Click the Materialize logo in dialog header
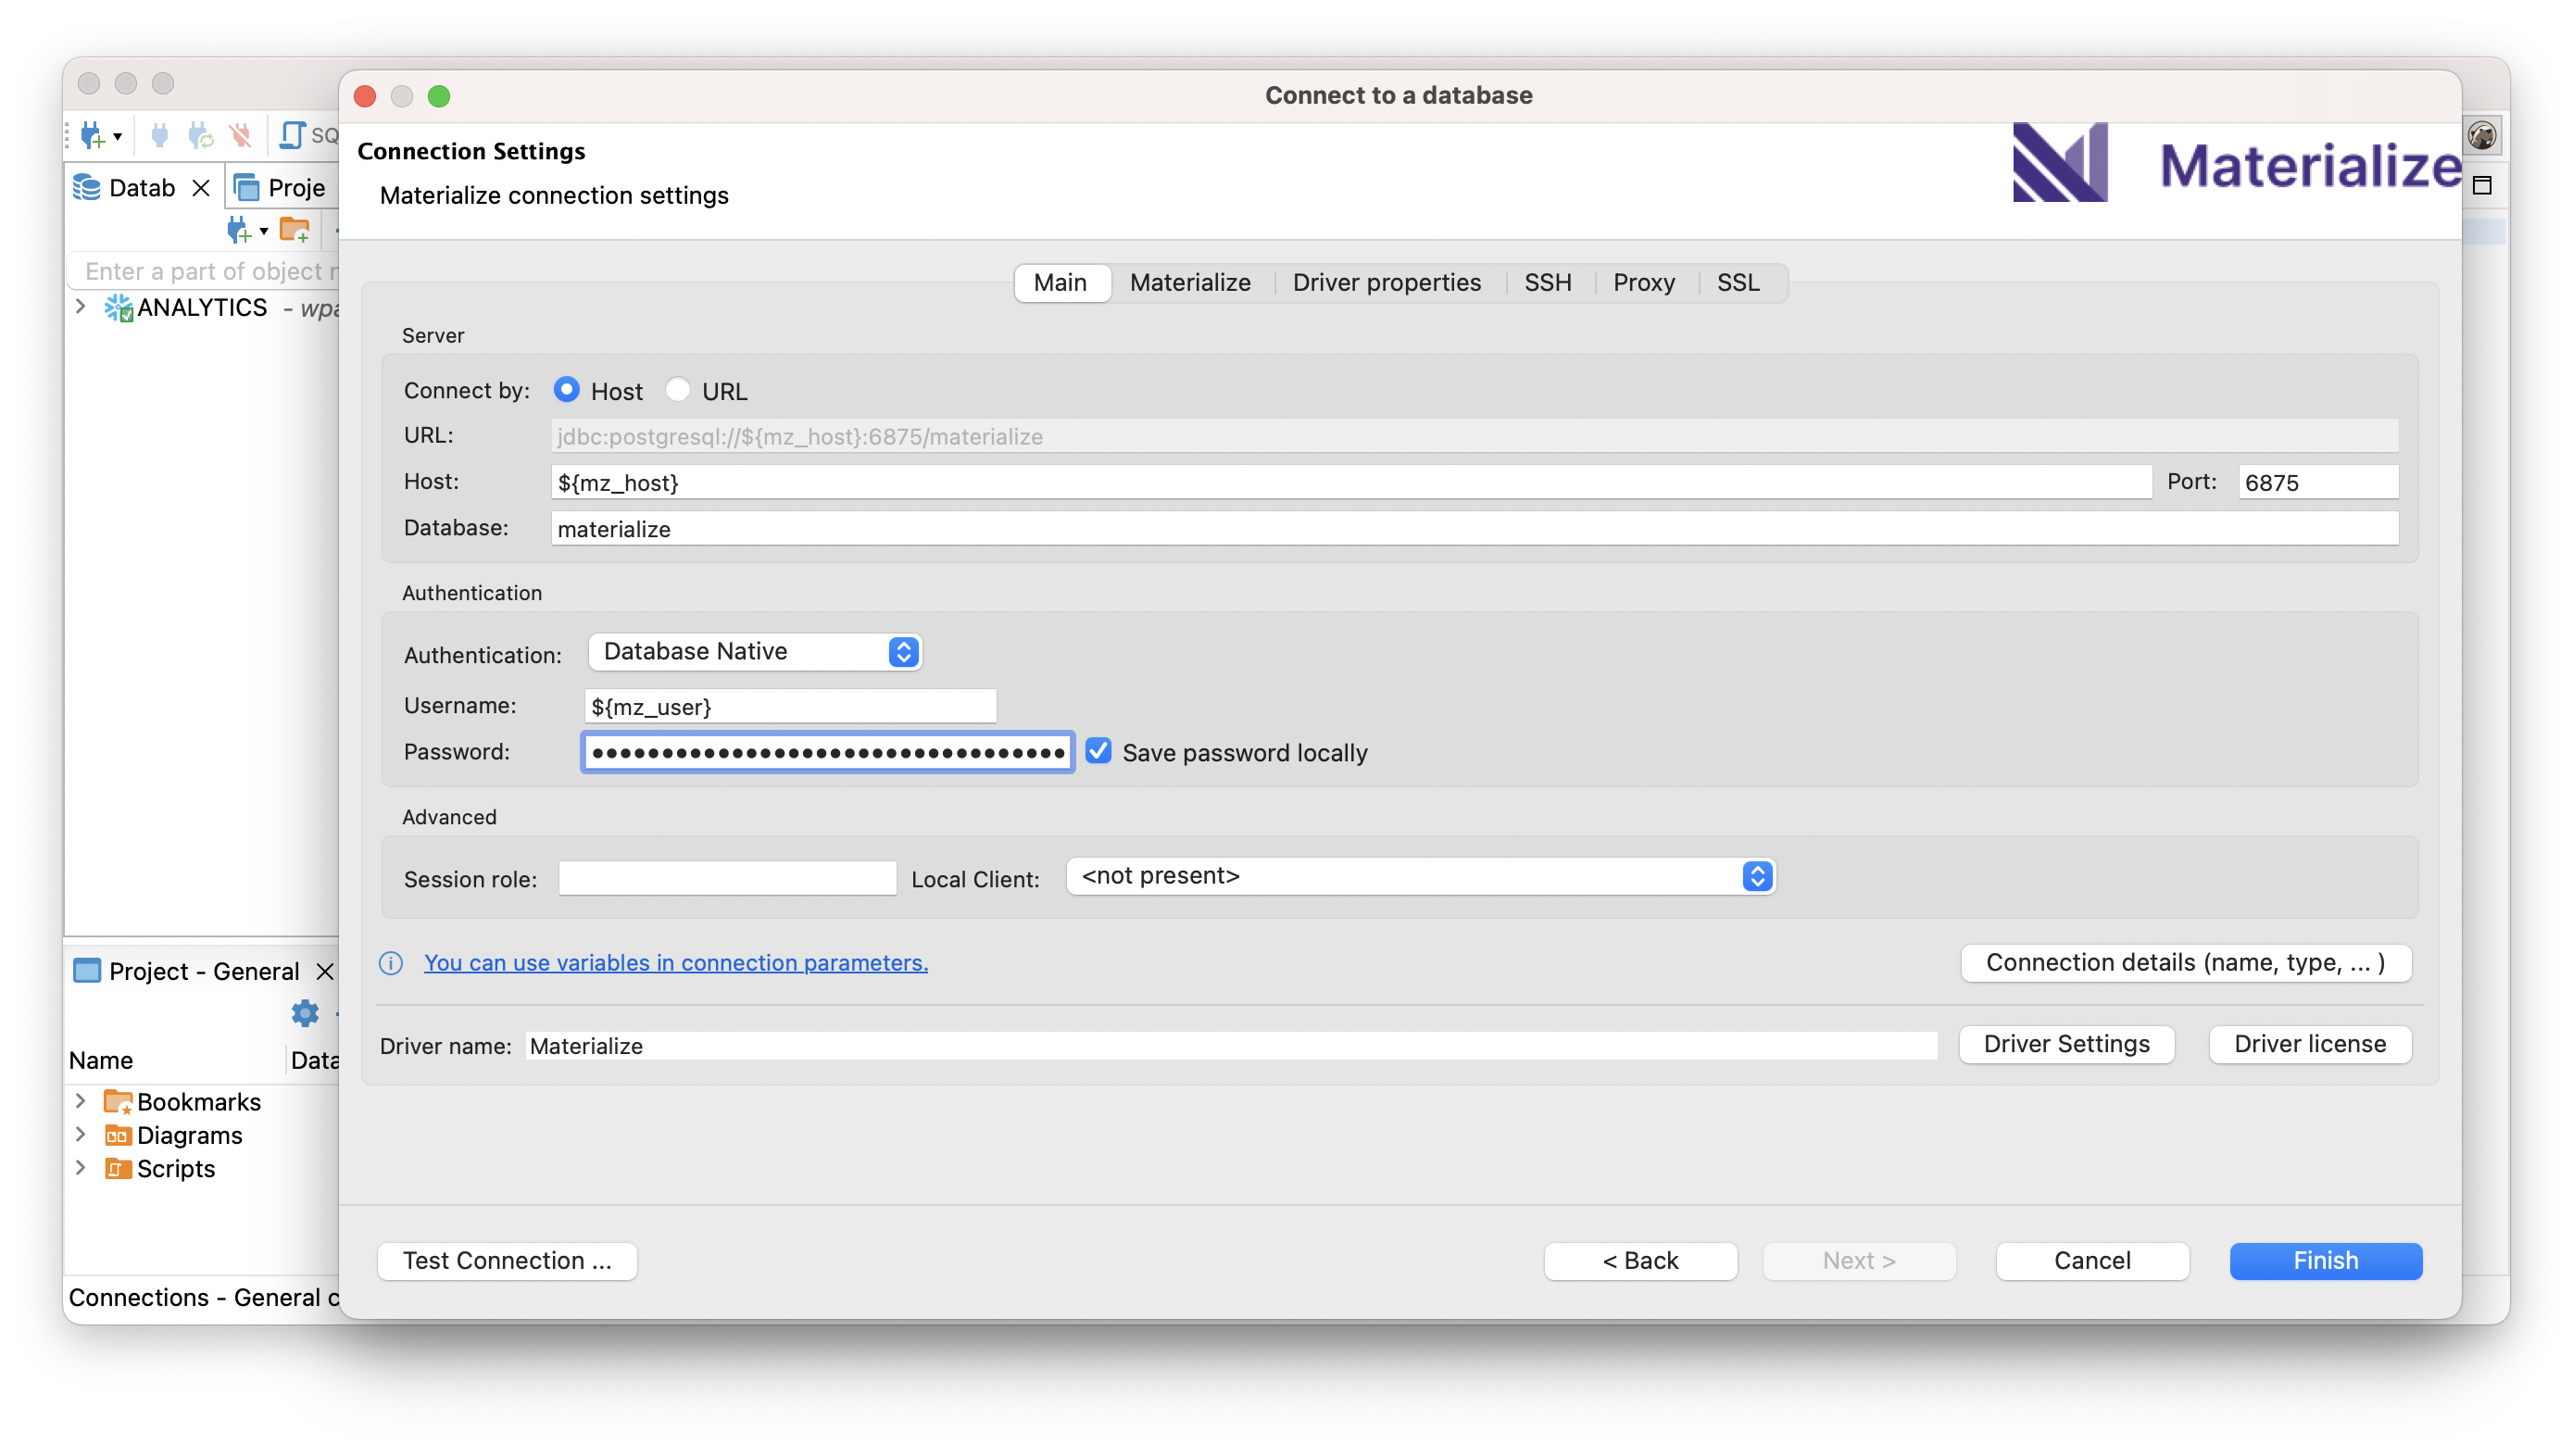 click(2236, 163)
